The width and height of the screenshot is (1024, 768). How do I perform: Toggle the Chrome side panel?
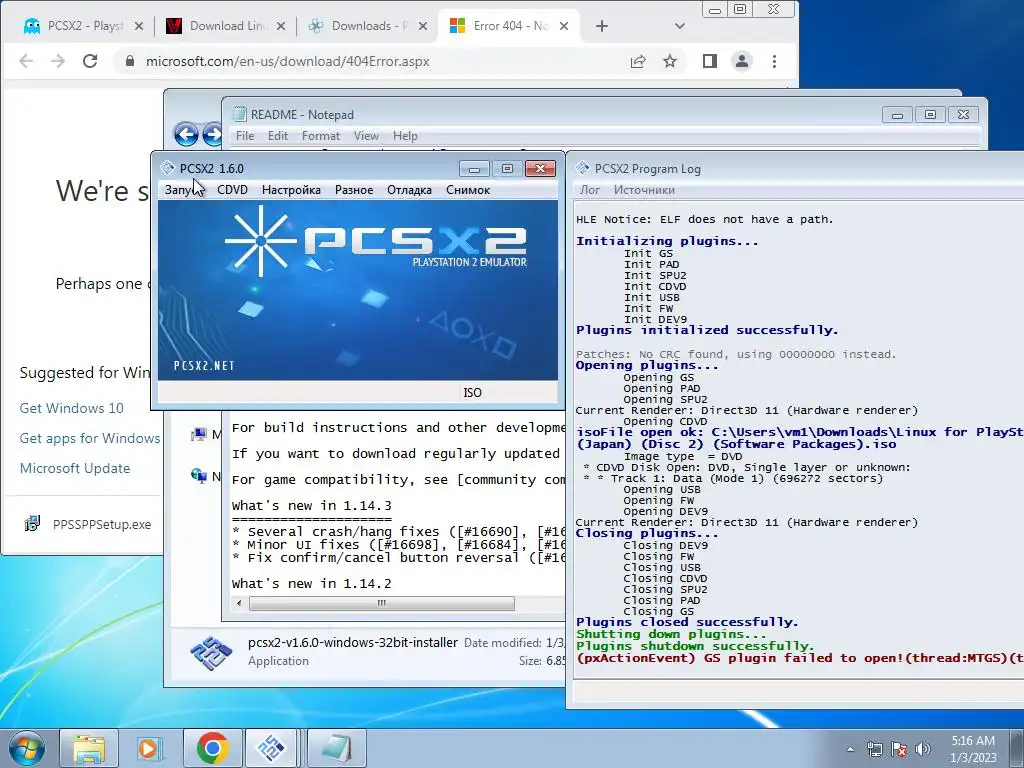(710, 61)
